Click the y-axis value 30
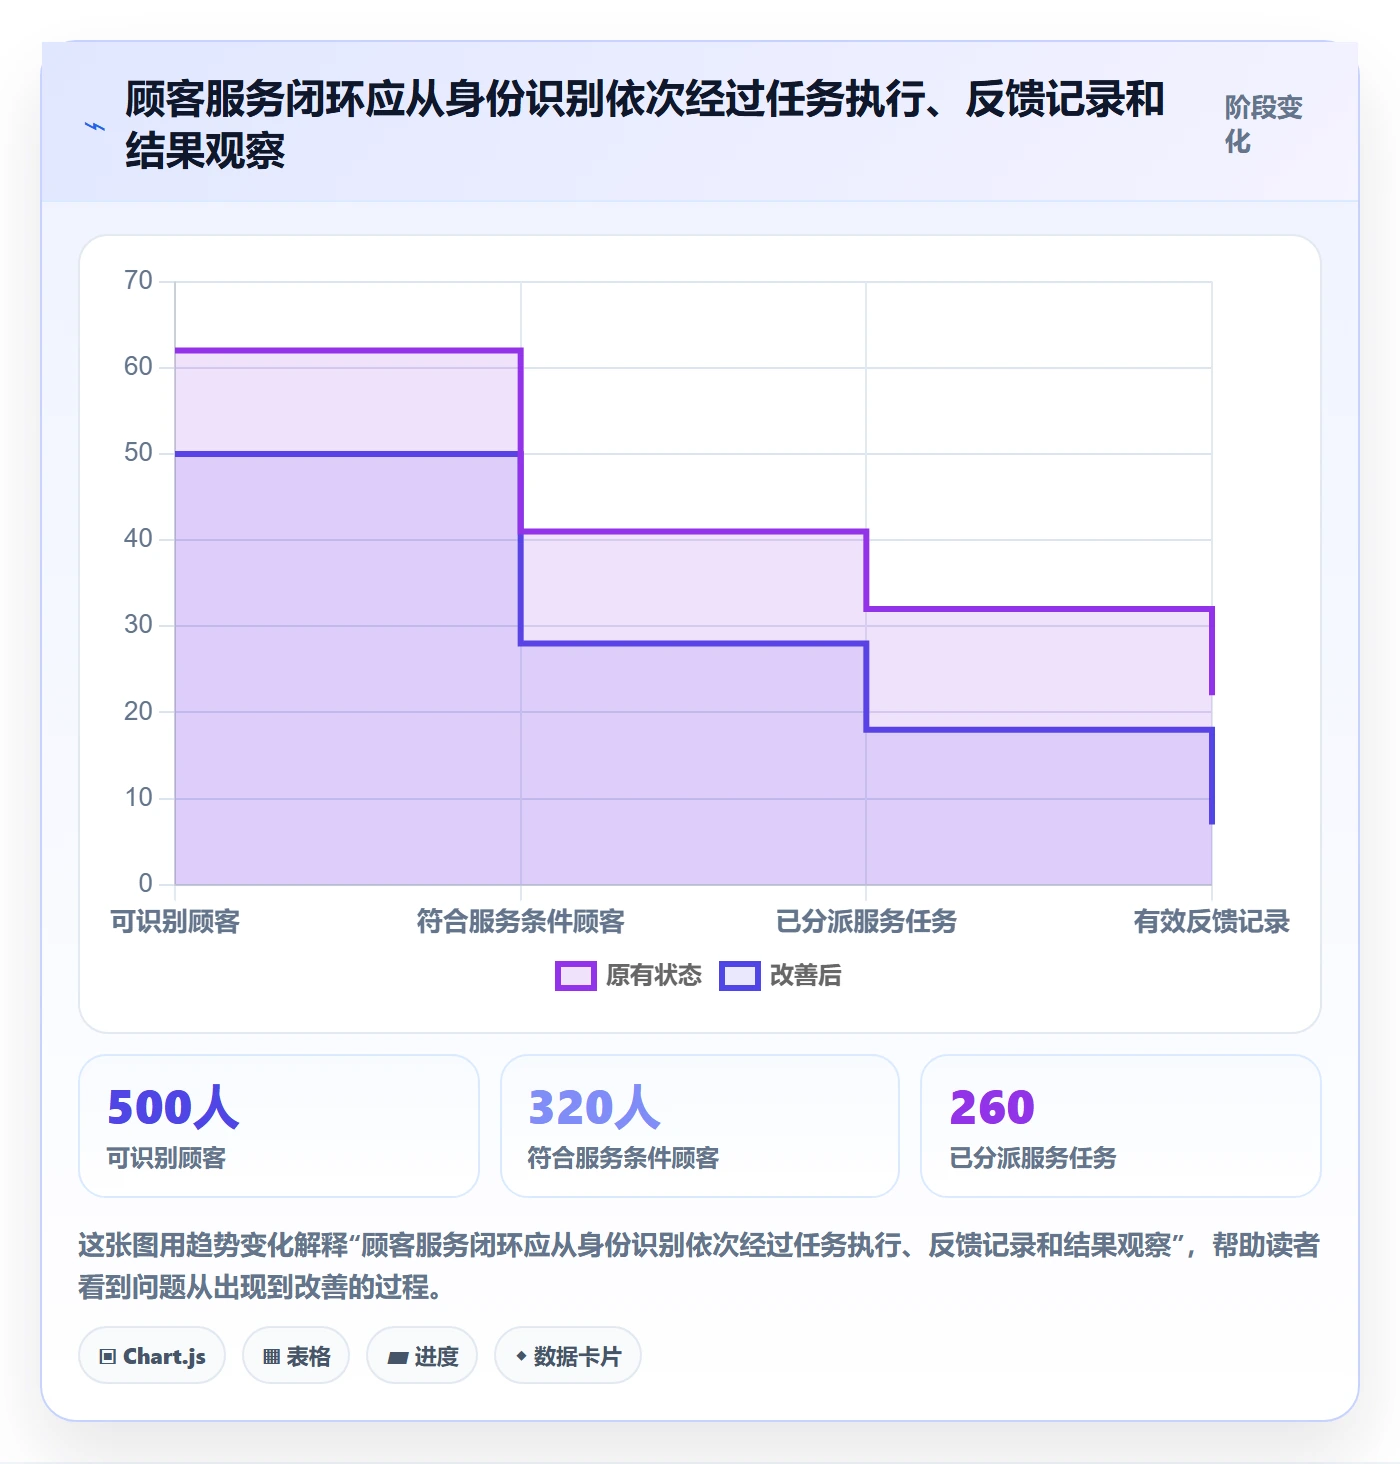Image resolution: width=1400 pixels, height=1464 pixels. coord(138,625)
